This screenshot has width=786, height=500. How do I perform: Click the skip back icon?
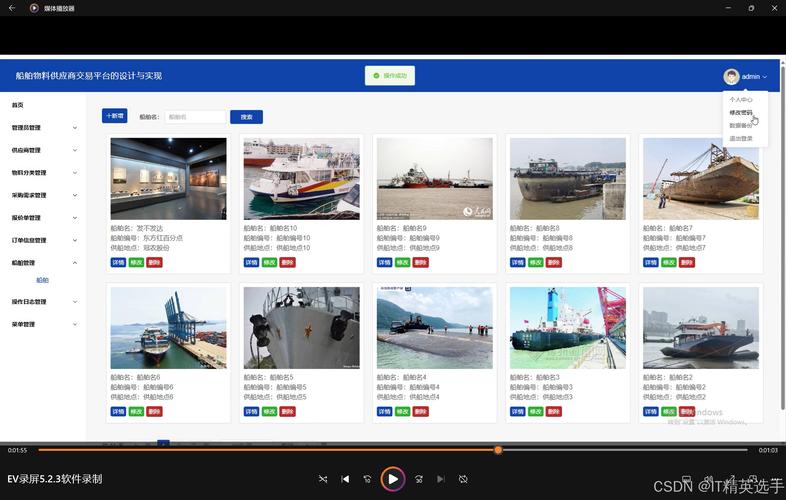(x=368, y=479)
